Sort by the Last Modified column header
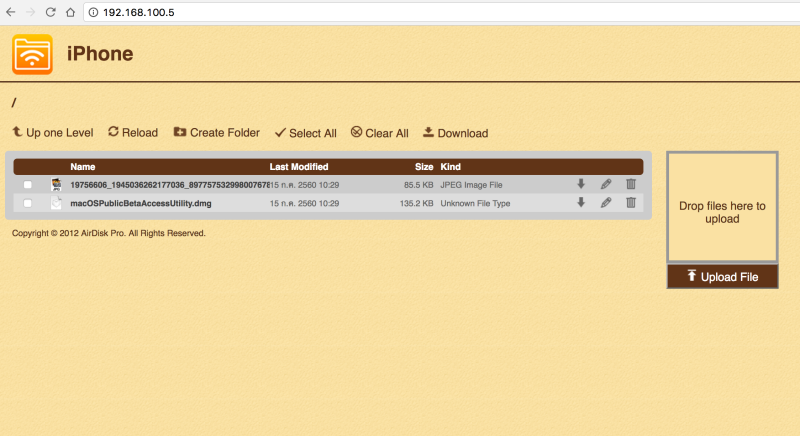The image size is (800, 436). point(299,167)
